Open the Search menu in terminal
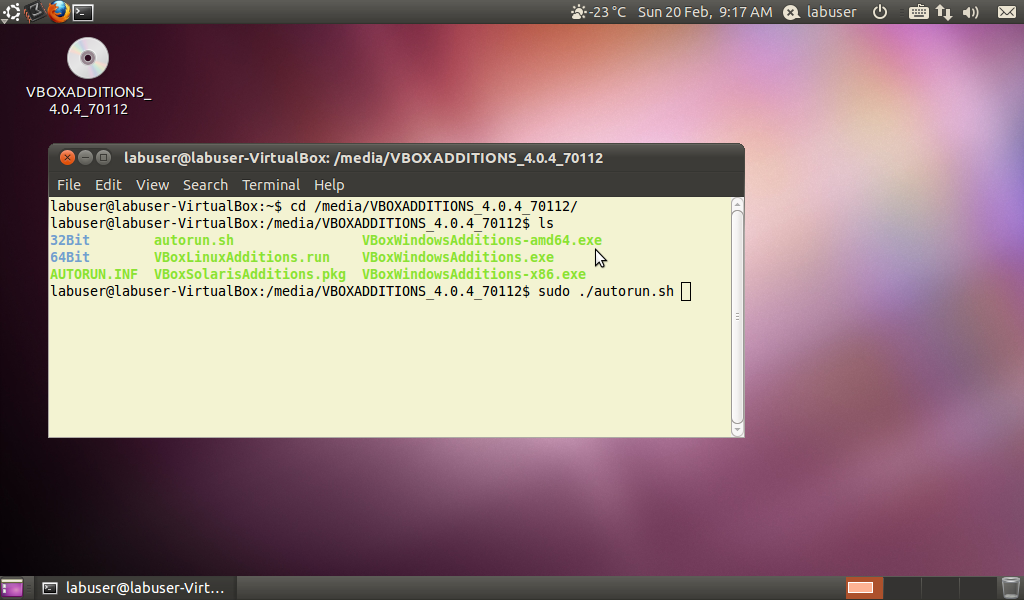 (205, 185)
